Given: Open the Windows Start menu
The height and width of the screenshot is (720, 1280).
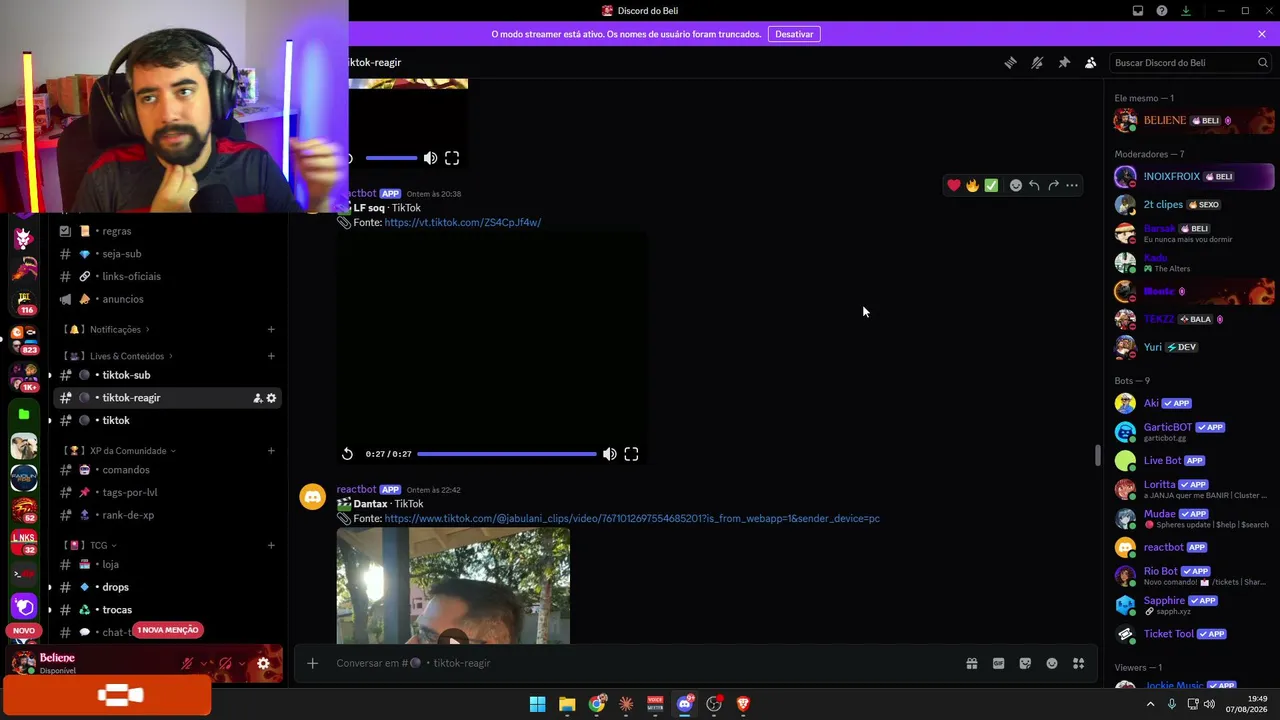Looking at the screenshot, I should pos(537,704).
